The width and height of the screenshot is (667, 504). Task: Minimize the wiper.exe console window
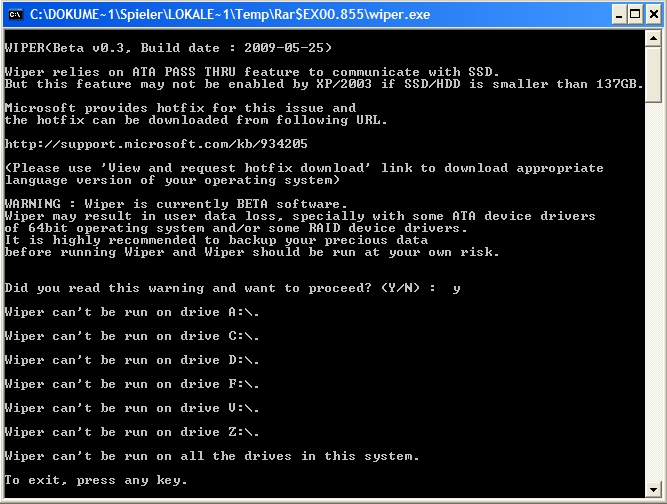pos(619,15)
